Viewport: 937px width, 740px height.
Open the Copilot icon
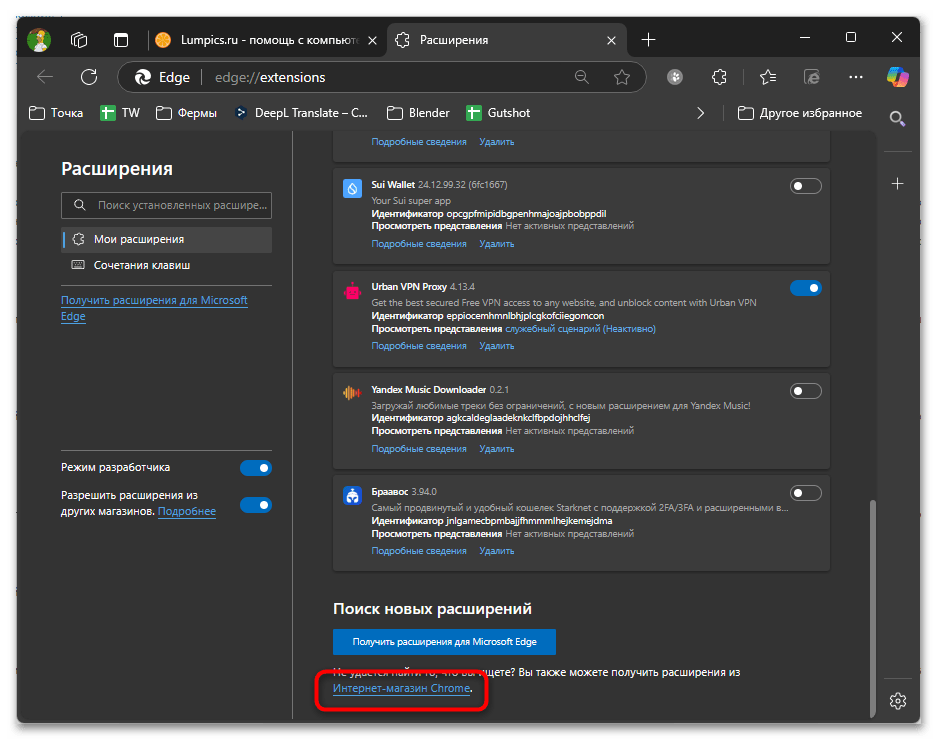pos(898,77)
